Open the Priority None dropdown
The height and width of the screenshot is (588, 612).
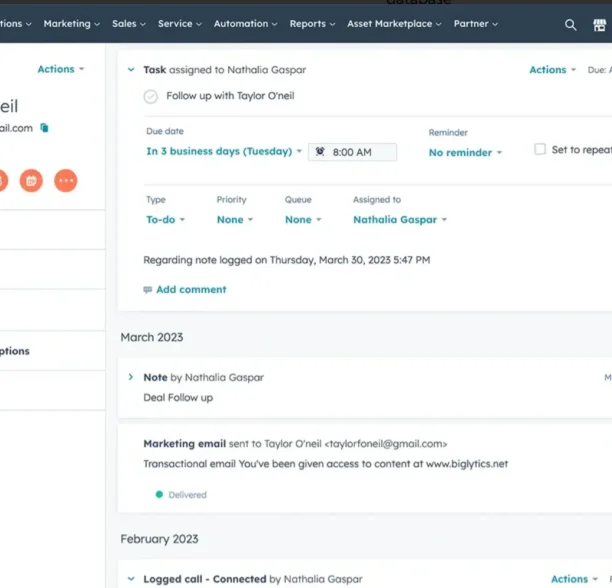click(x=235, y=220)
